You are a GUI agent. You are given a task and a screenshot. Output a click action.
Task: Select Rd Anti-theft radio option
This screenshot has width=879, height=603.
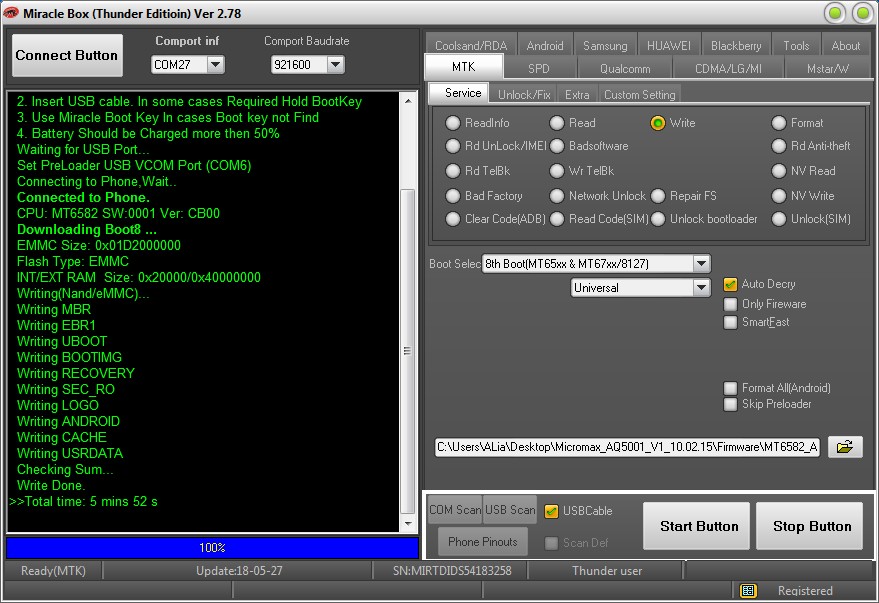(x=779, y=146)
